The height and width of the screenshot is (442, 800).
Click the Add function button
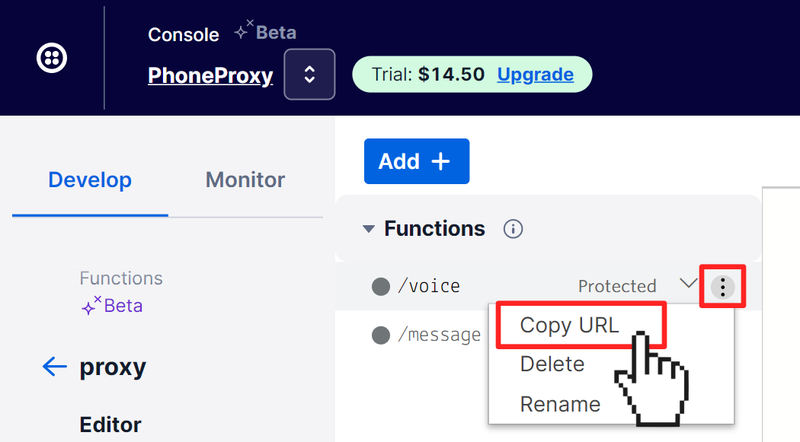point(416,161)
